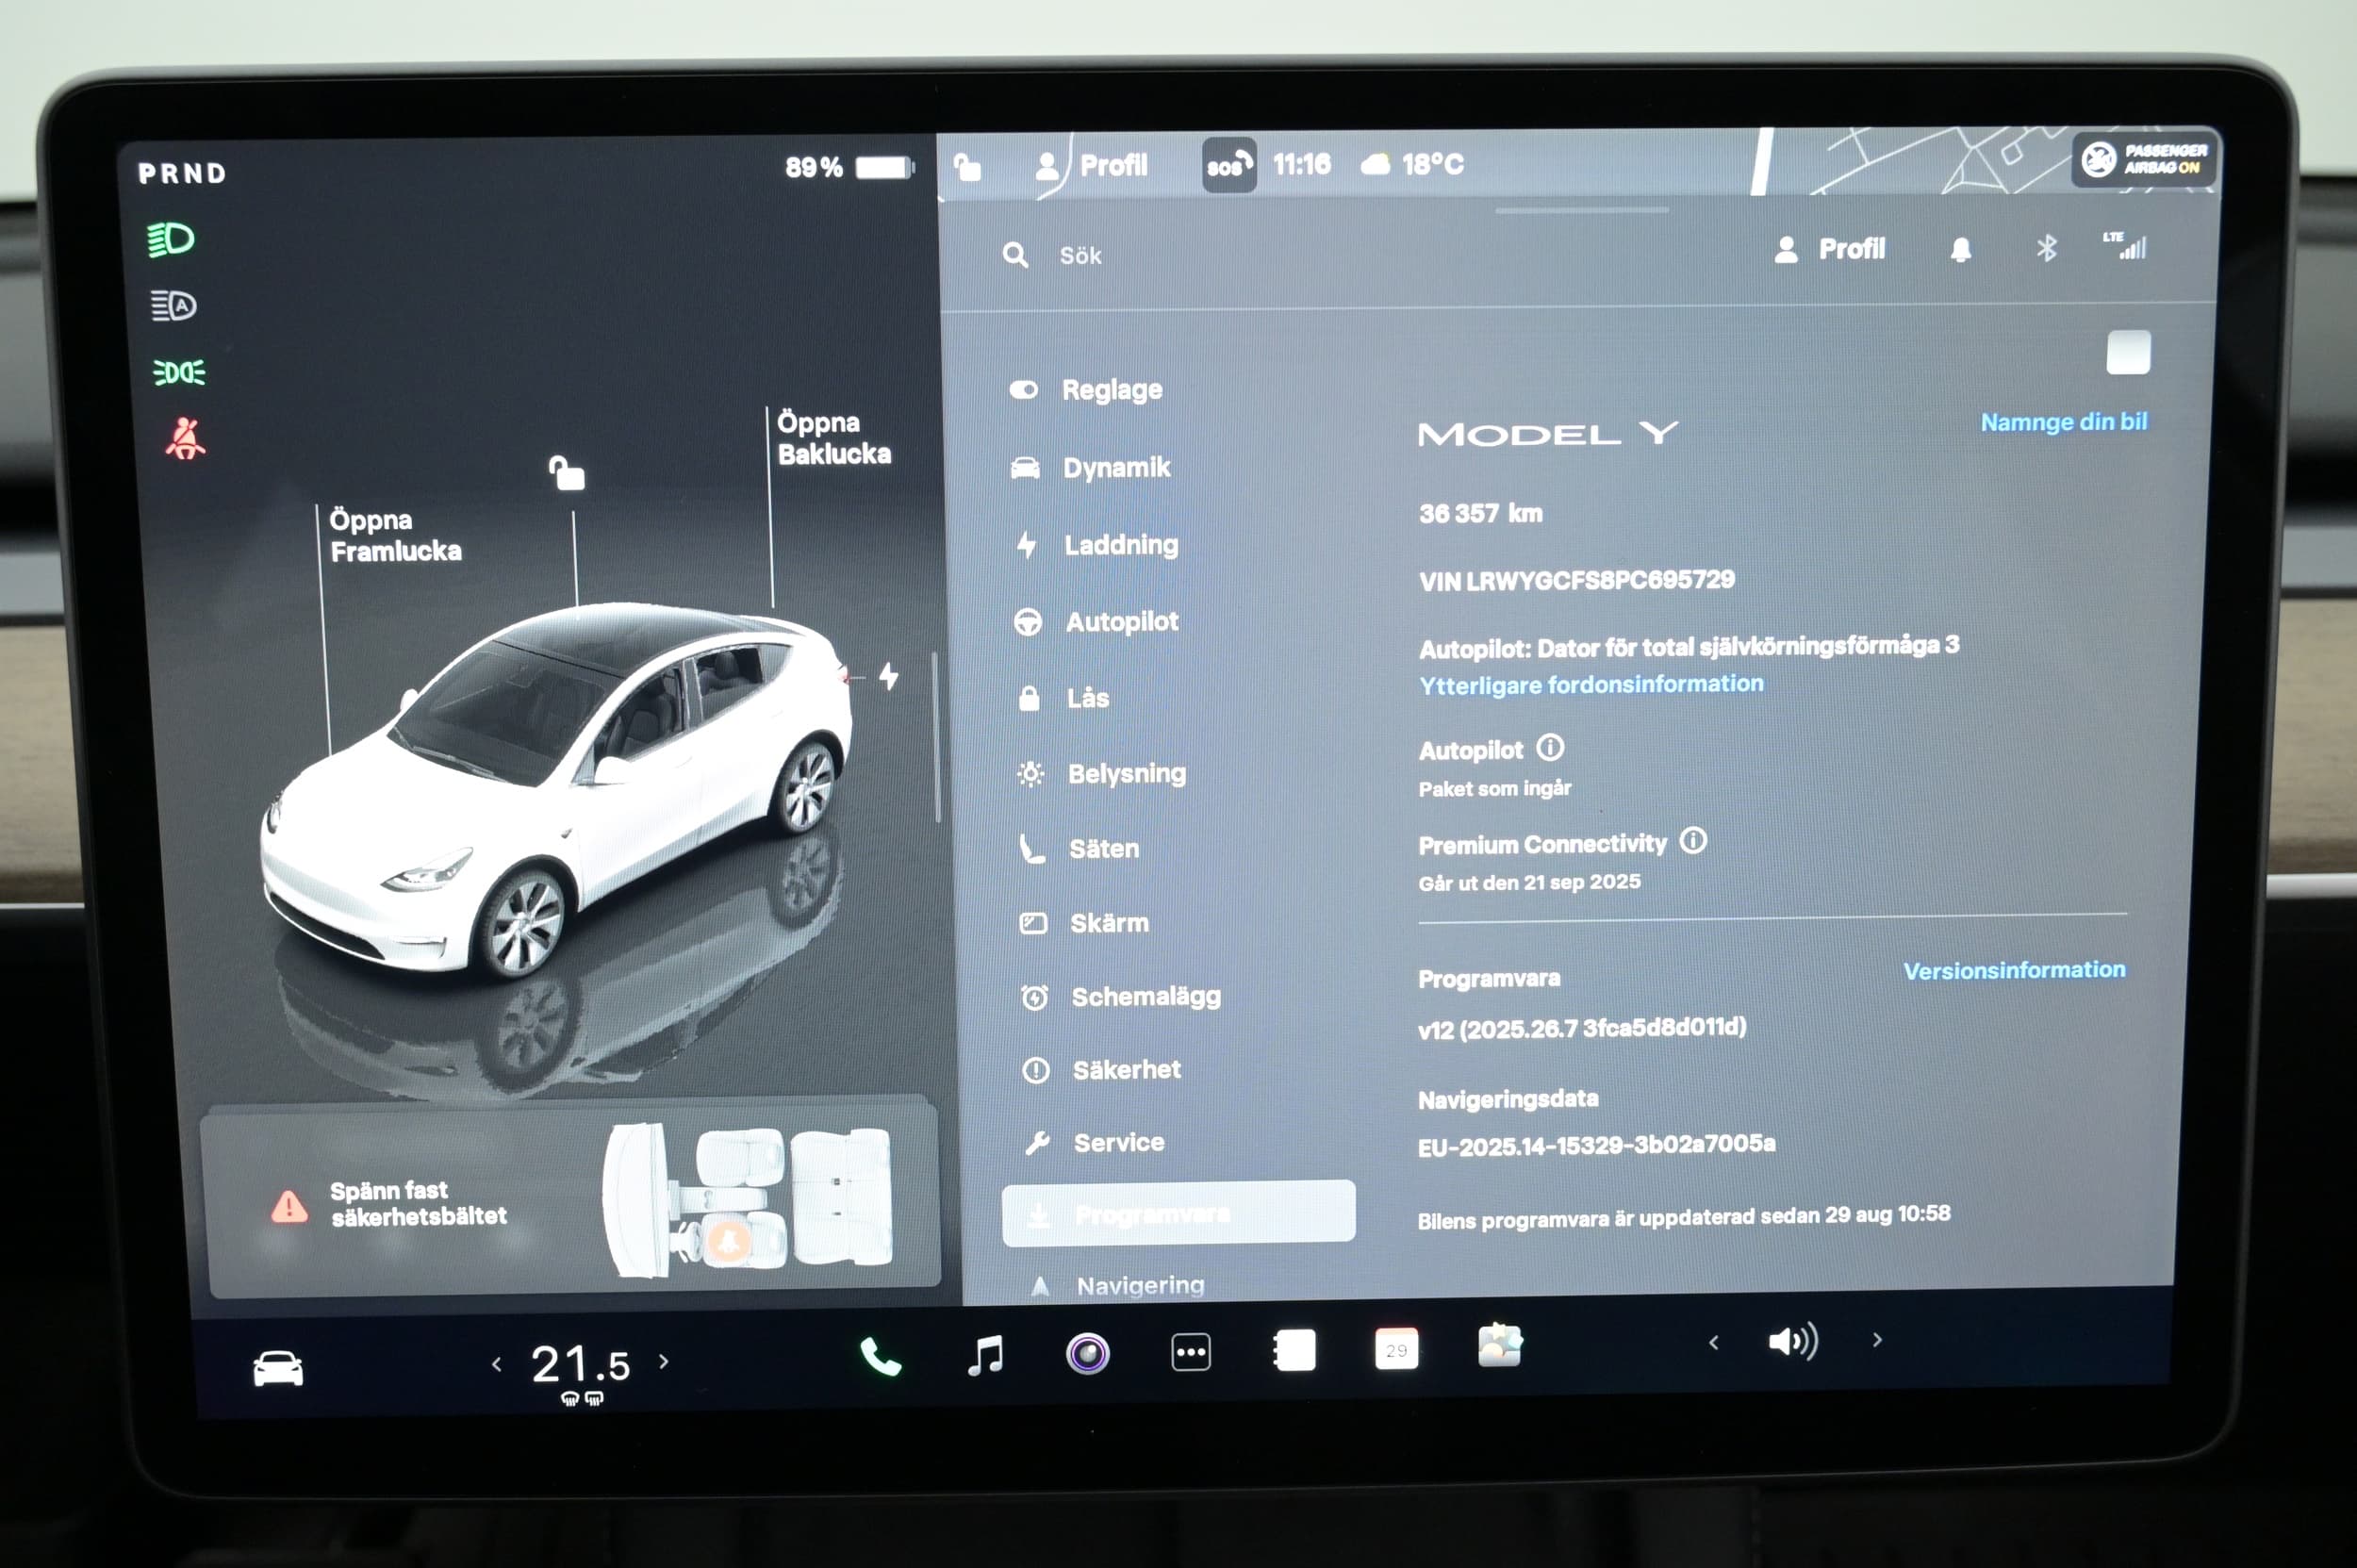Screen dimensions: 2357x1568
Task: Open the music player app
Action: click(985, 1355)
